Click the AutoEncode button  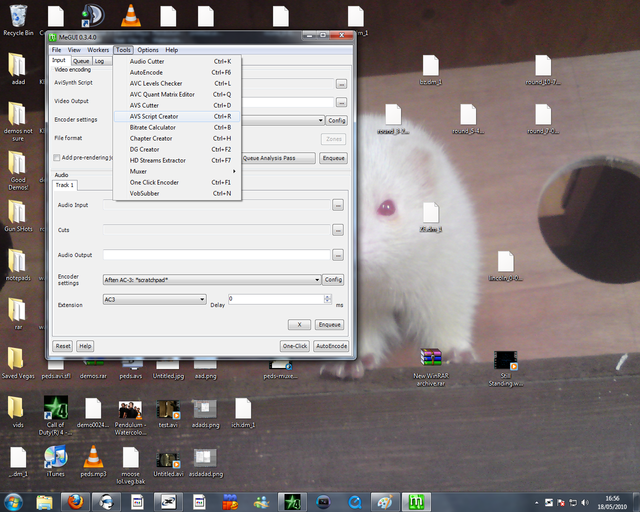point(331,346)
